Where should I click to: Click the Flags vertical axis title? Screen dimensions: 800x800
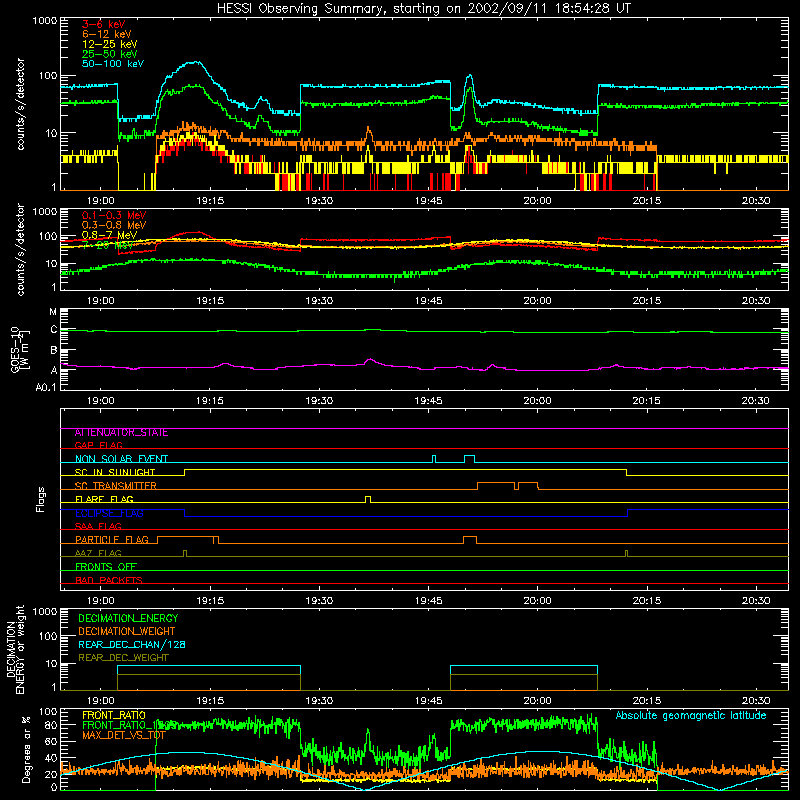[x=41, y=500]
